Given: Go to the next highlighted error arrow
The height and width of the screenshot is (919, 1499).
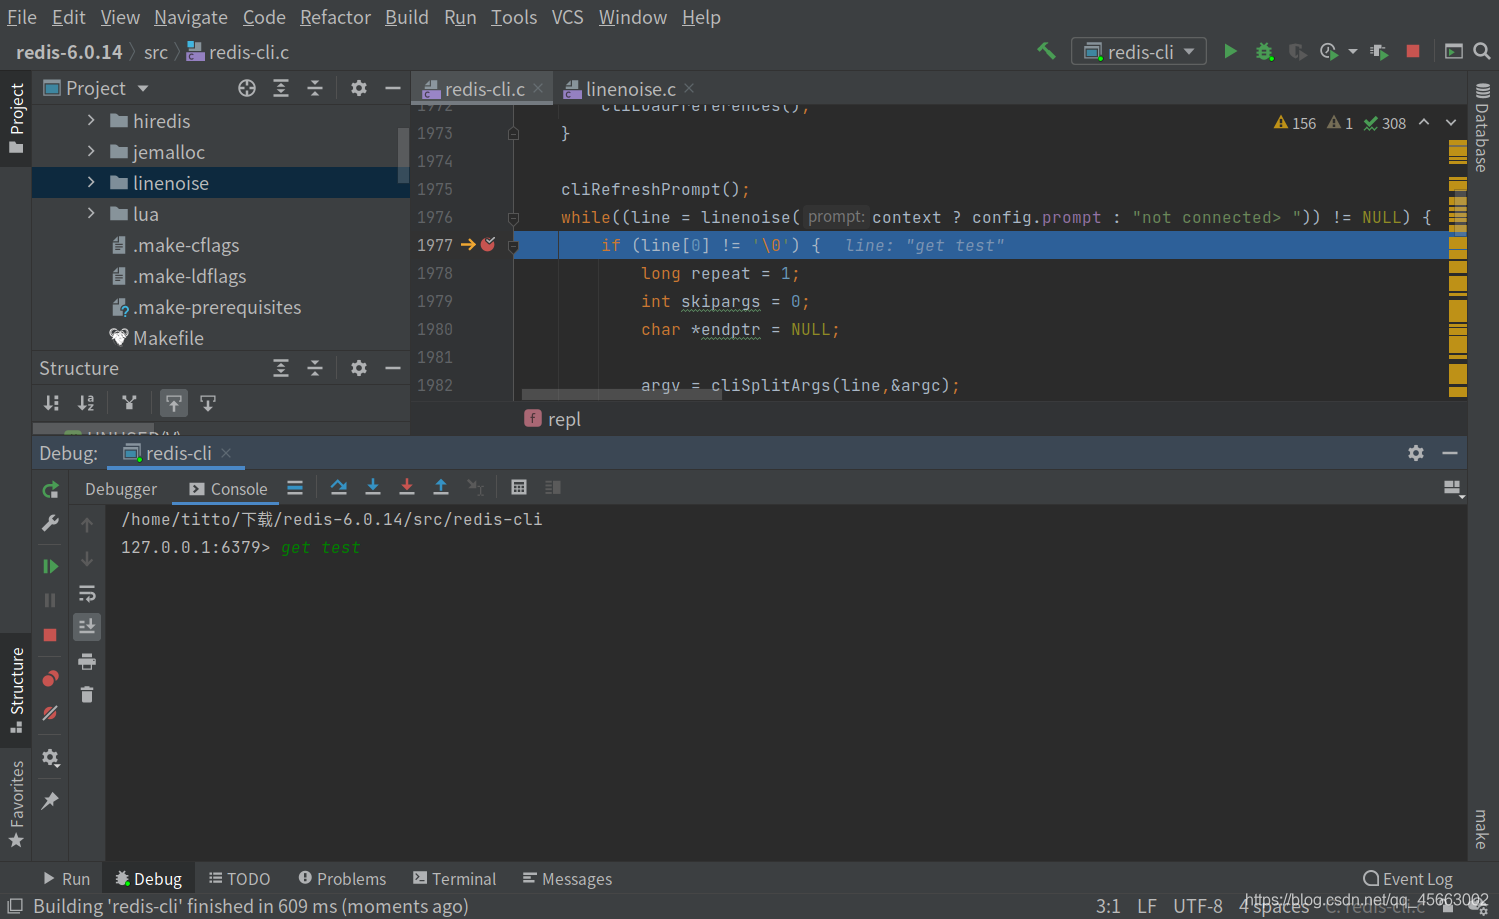Looking at the screenshot, I should click(1451, 123).
